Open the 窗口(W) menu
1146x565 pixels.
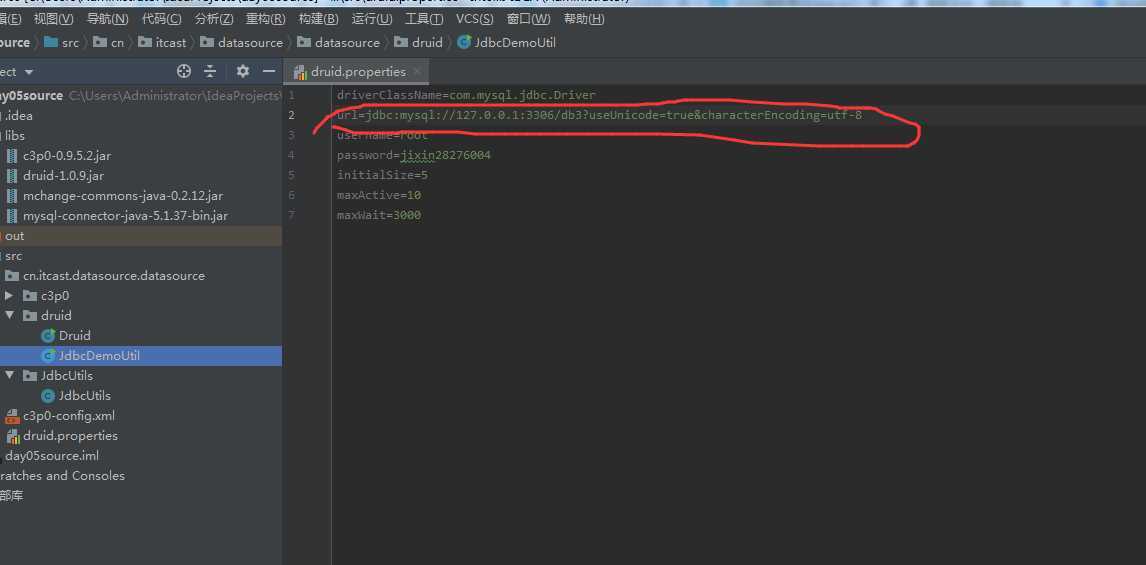tap(528, 19)
